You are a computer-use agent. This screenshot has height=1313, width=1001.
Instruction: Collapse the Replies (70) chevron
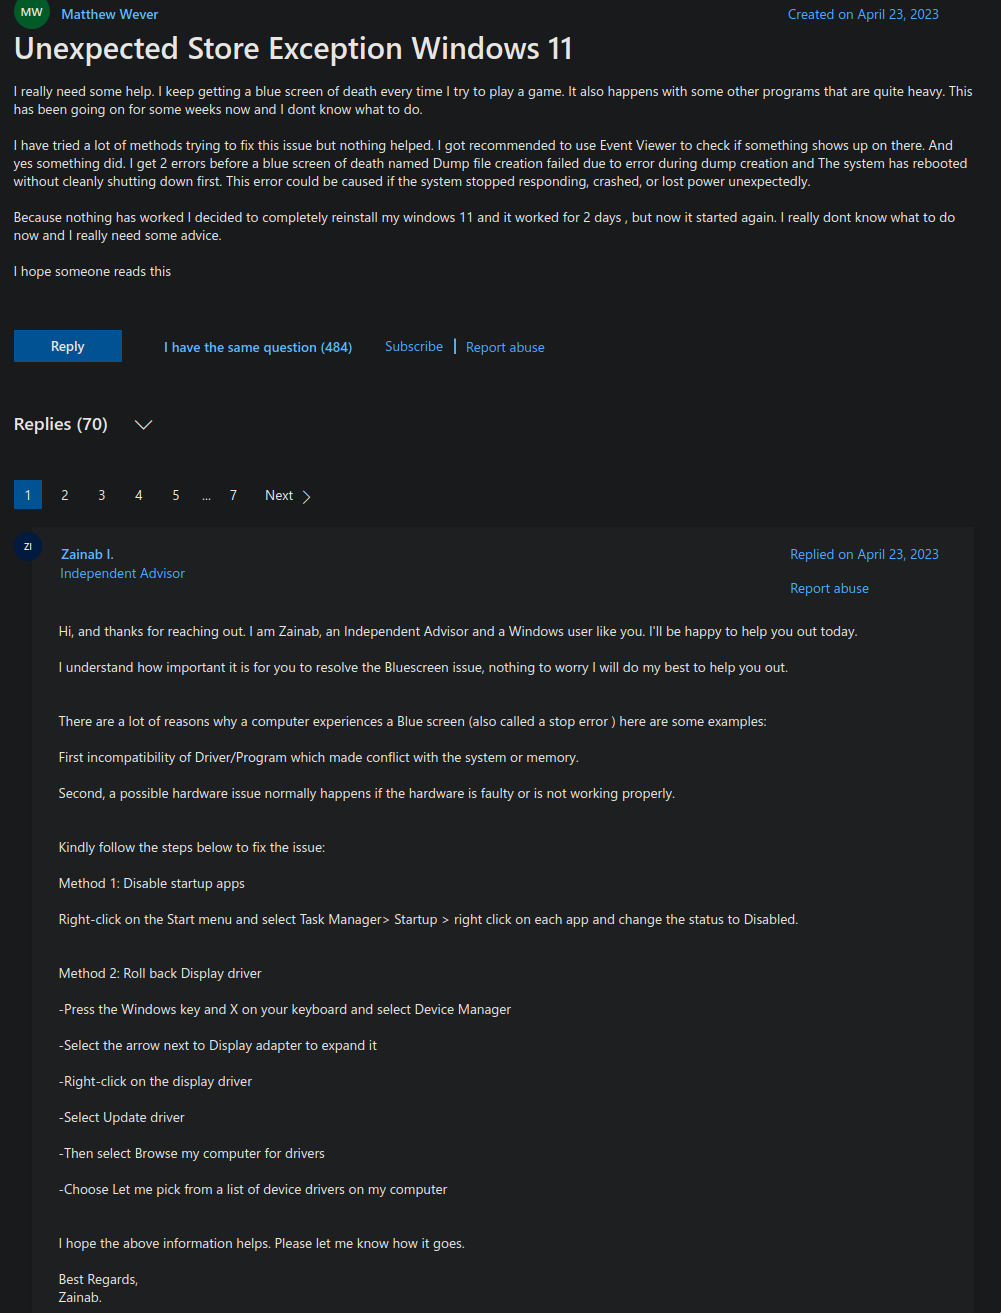[x=143, y=425]
